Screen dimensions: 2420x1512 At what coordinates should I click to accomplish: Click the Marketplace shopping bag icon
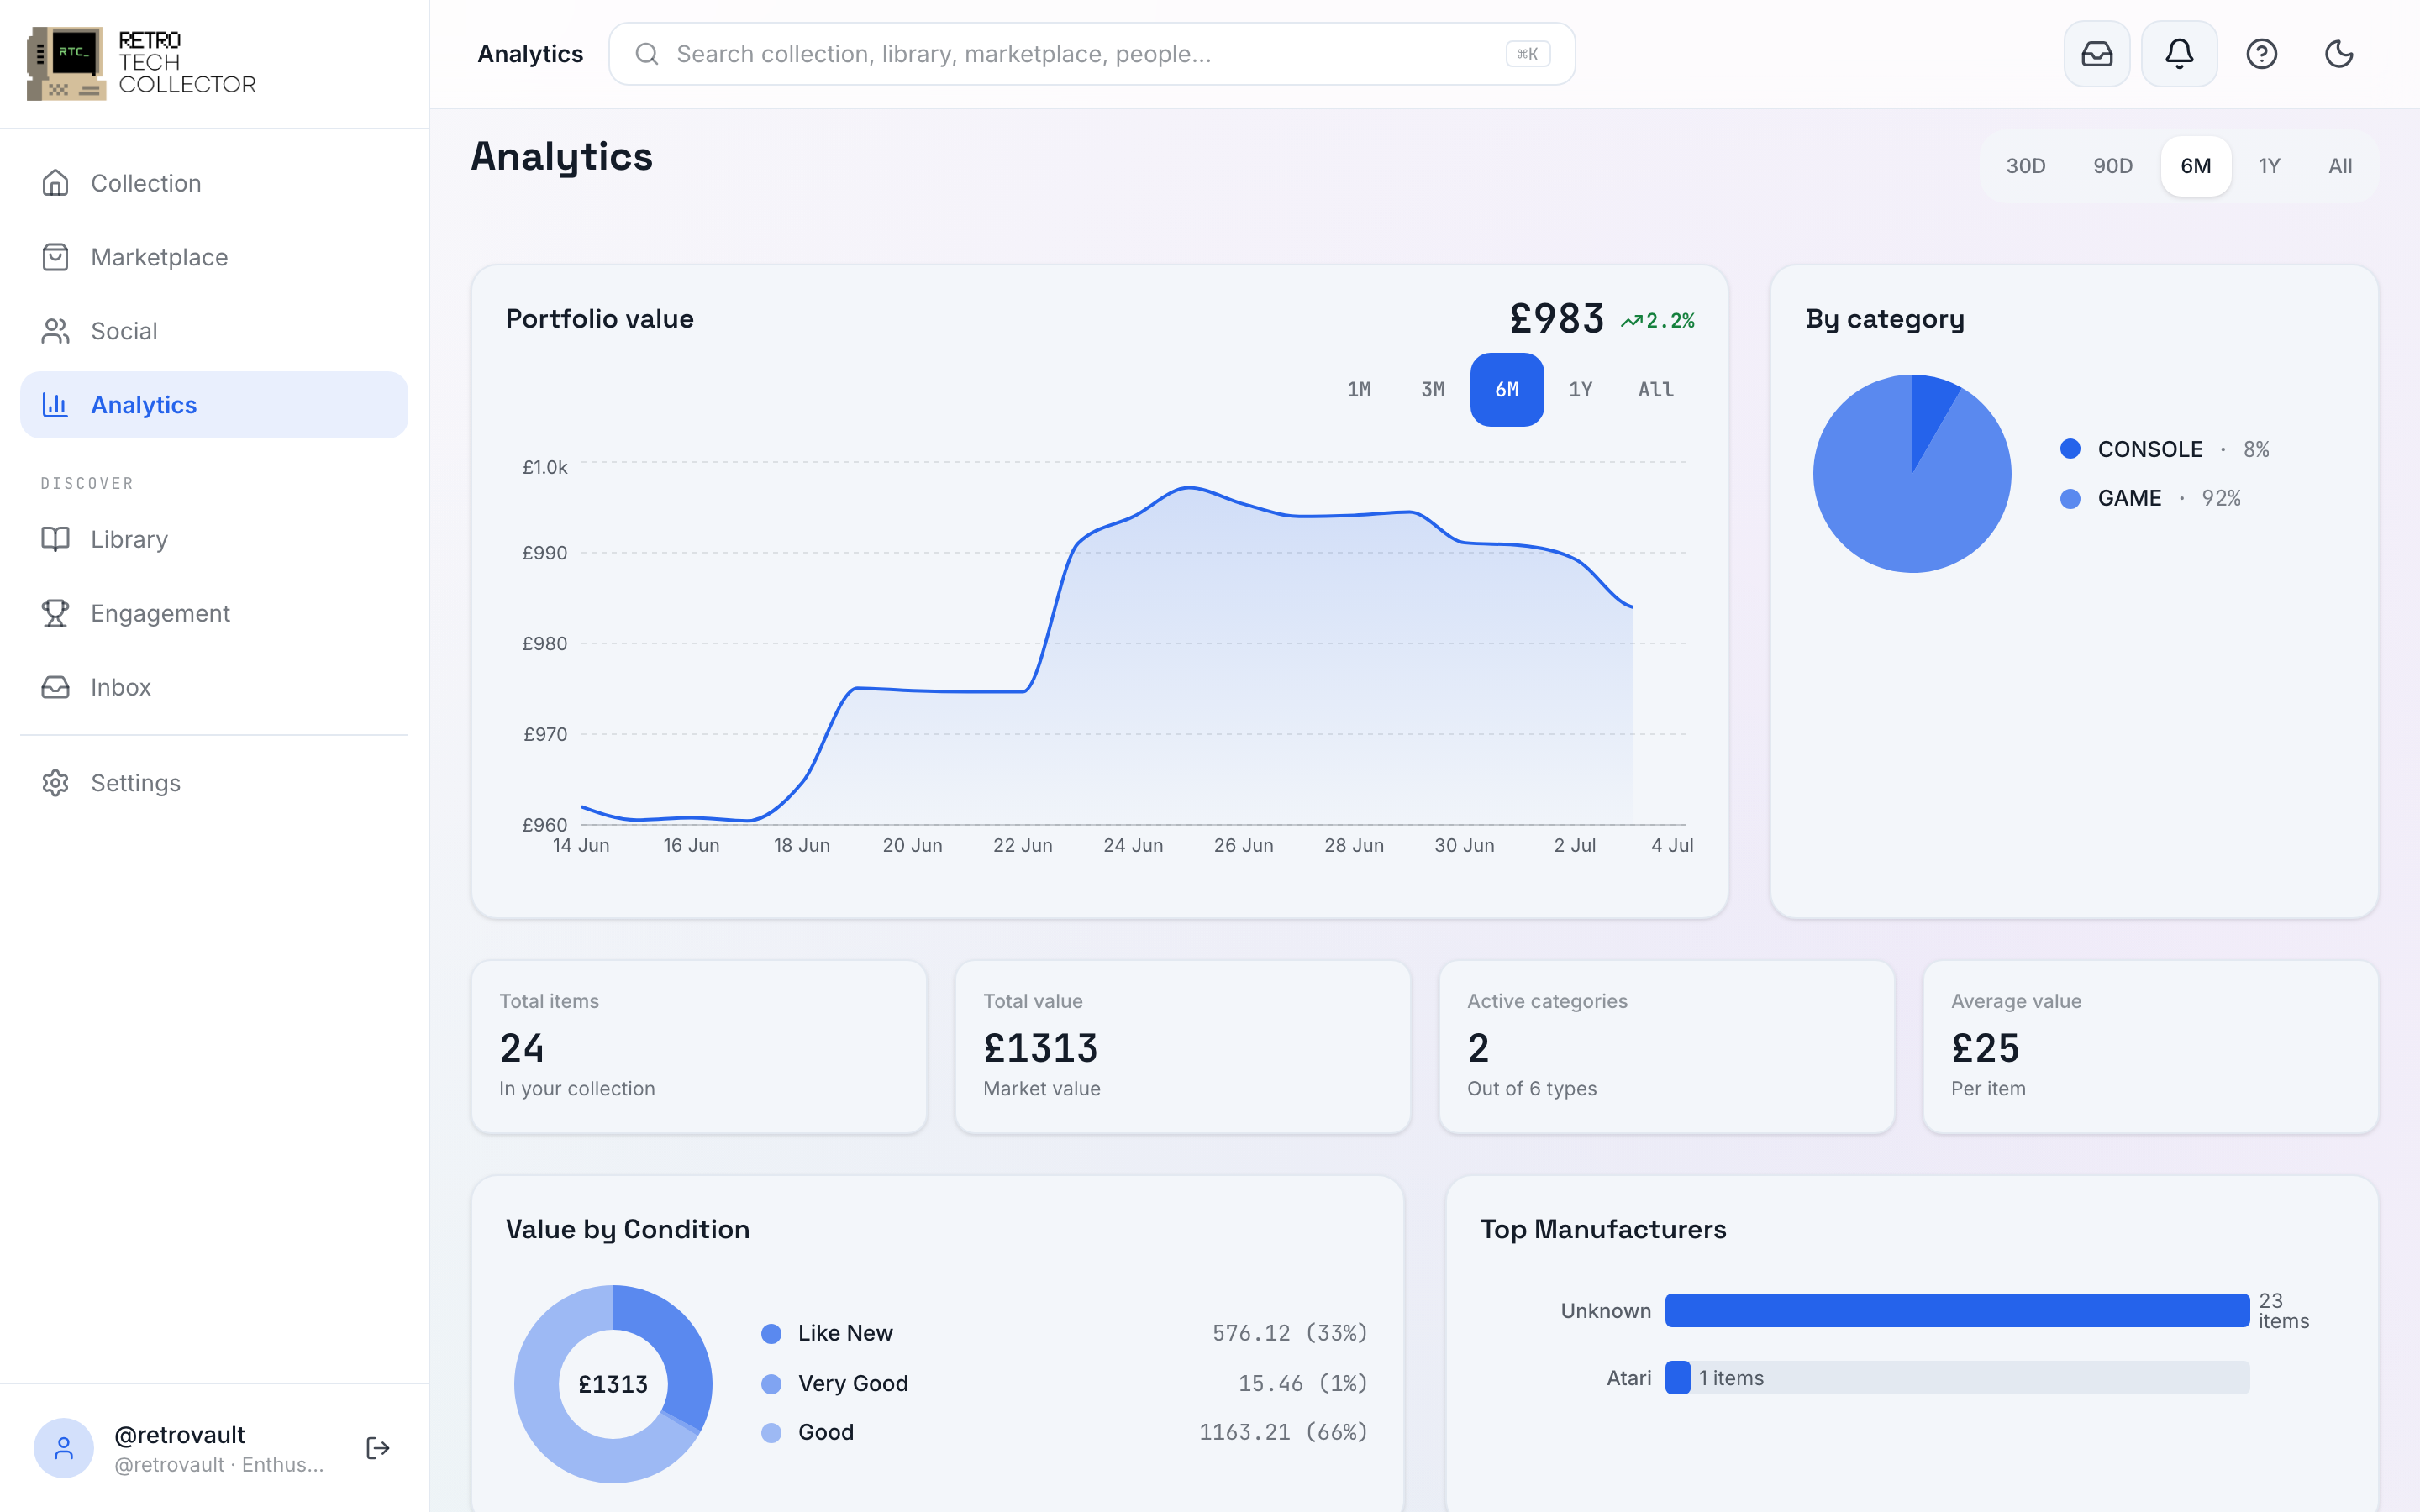point(56,257)
